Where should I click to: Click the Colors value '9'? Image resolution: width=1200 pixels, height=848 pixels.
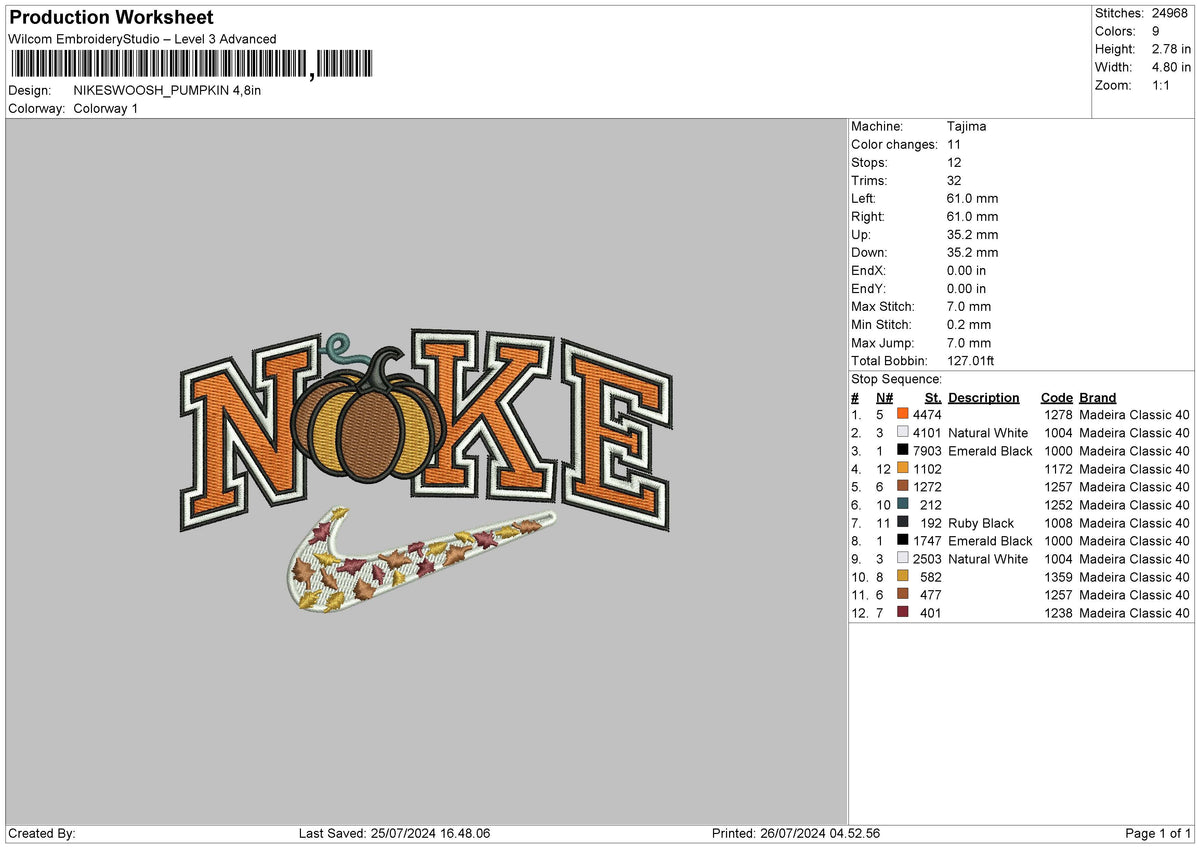pyautogui.click(x=1154, y=31)
